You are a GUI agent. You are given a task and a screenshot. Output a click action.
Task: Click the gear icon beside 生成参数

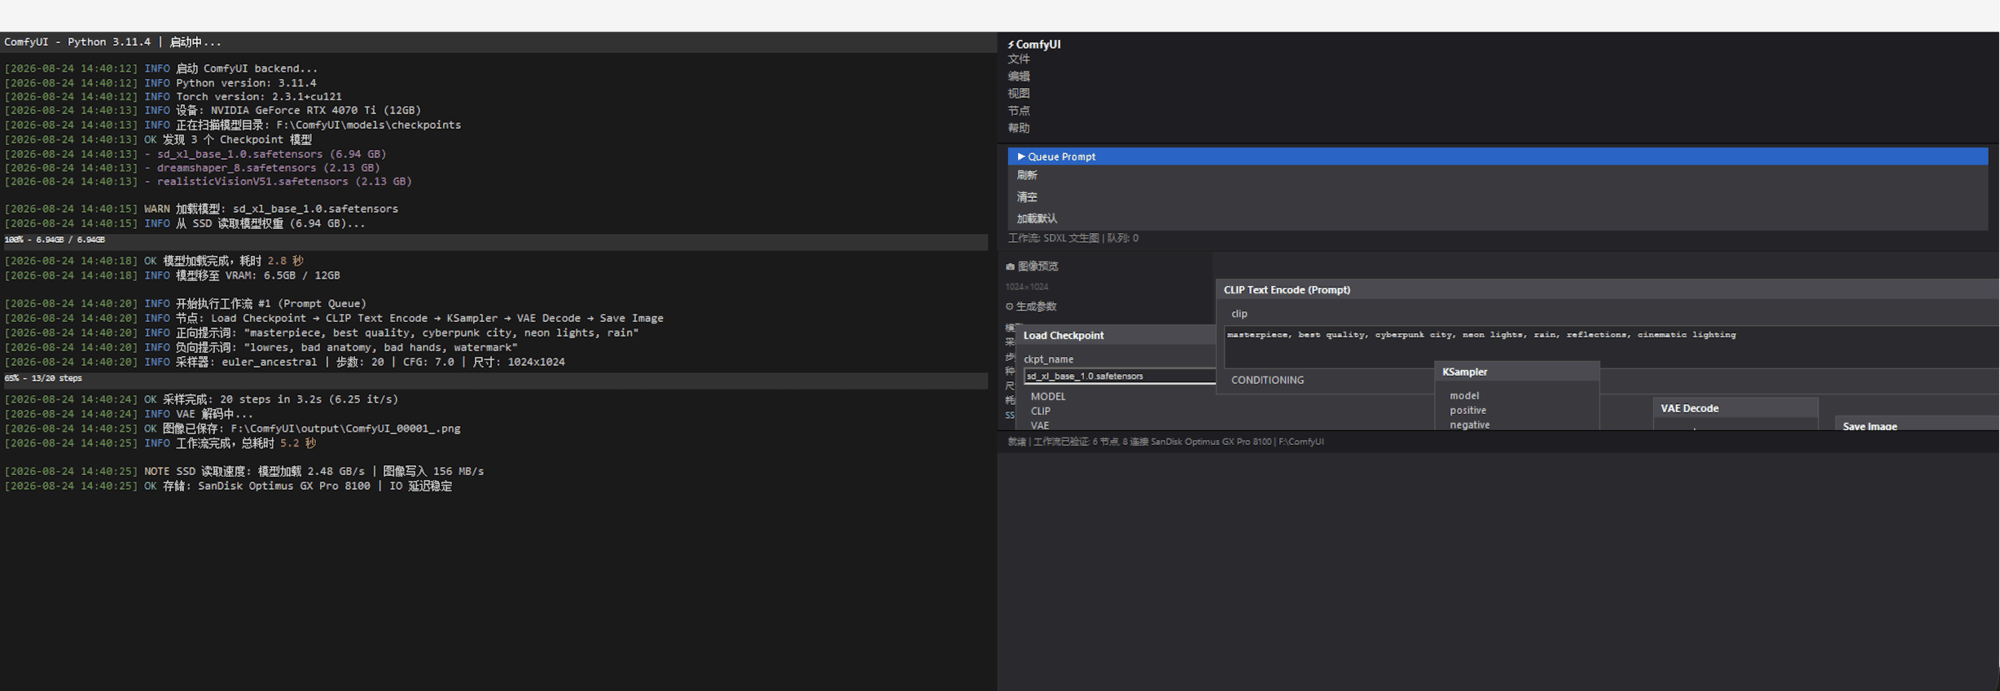(1010, 307)
